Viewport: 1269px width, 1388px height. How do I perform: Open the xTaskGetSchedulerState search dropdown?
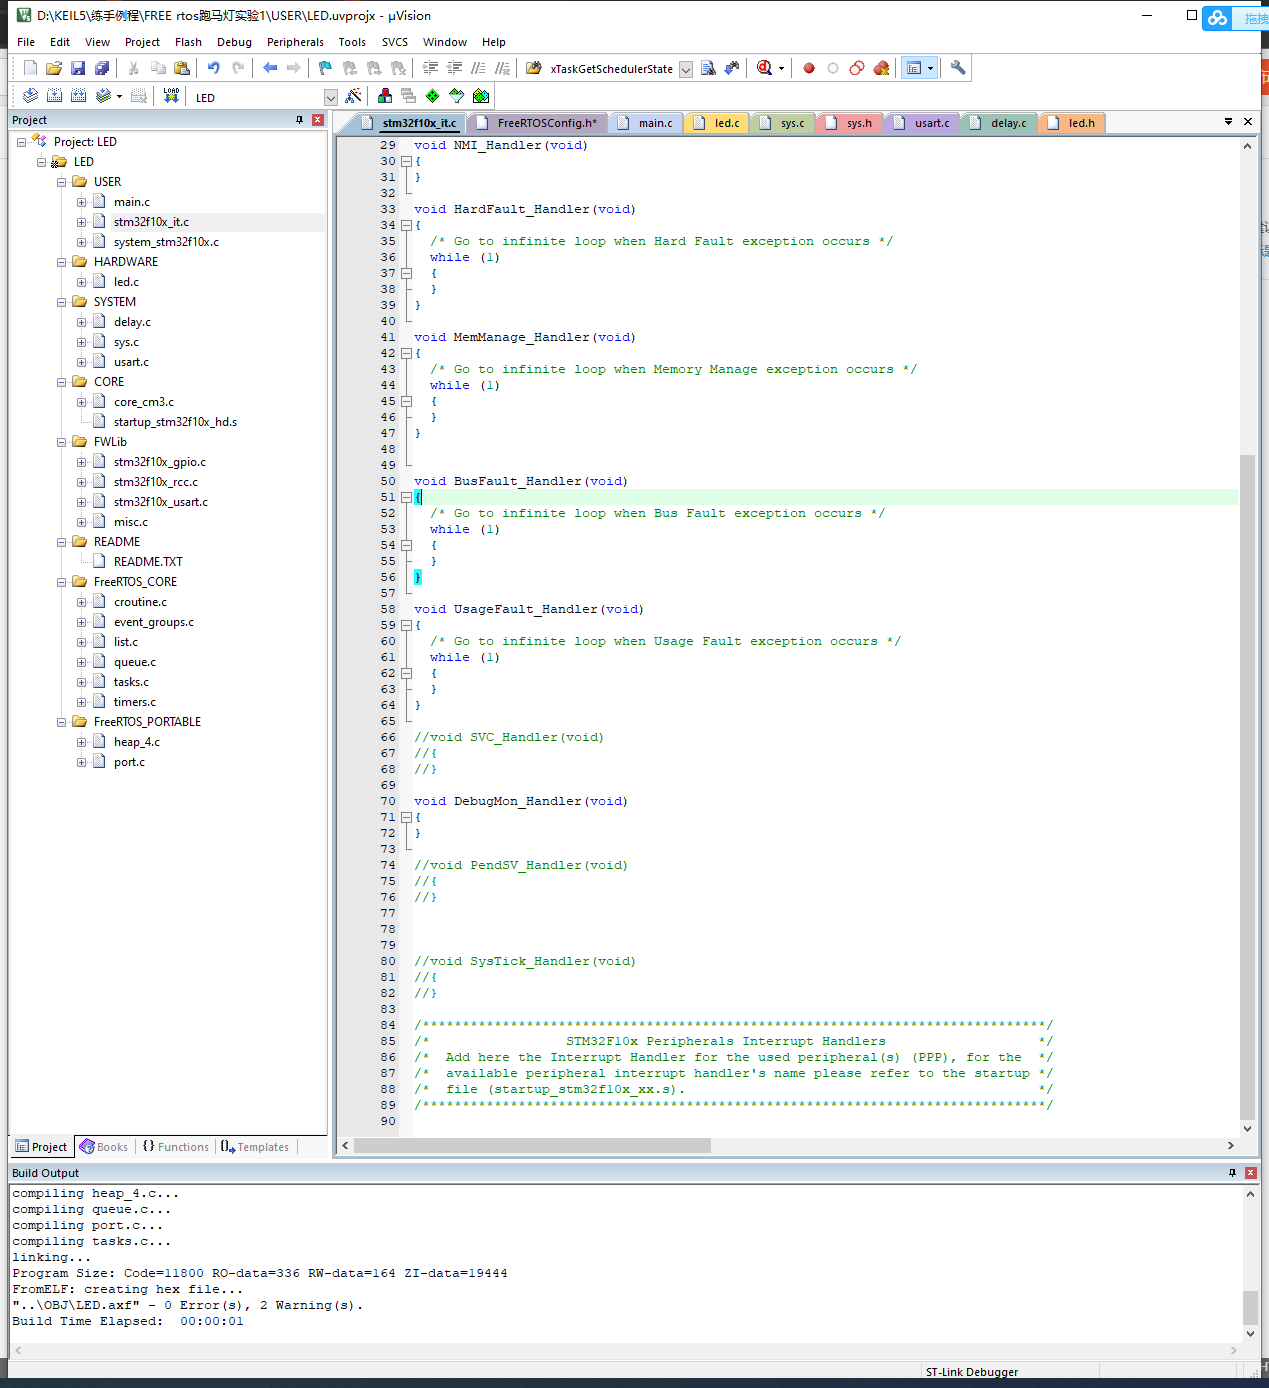coord(686,69)
